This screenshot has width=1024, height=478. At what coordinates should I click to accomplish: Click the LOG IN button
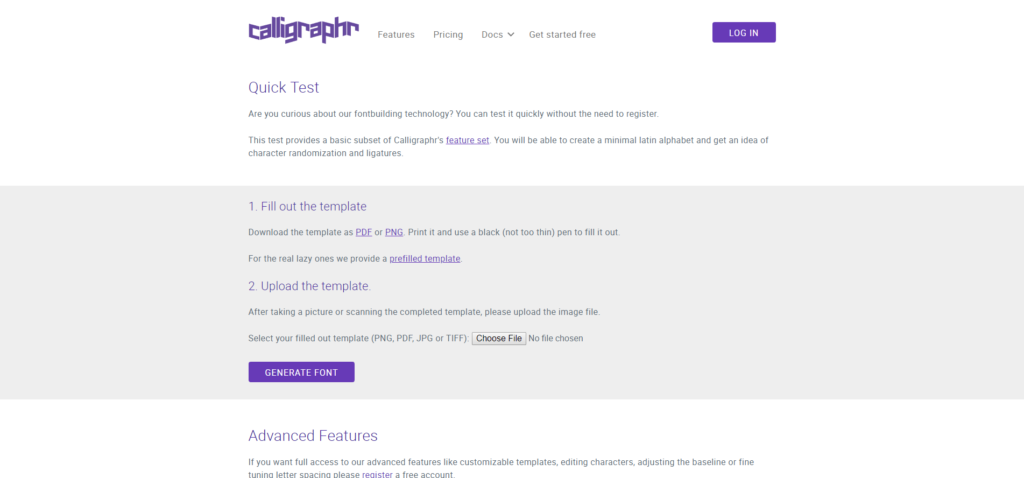[744, 33]
